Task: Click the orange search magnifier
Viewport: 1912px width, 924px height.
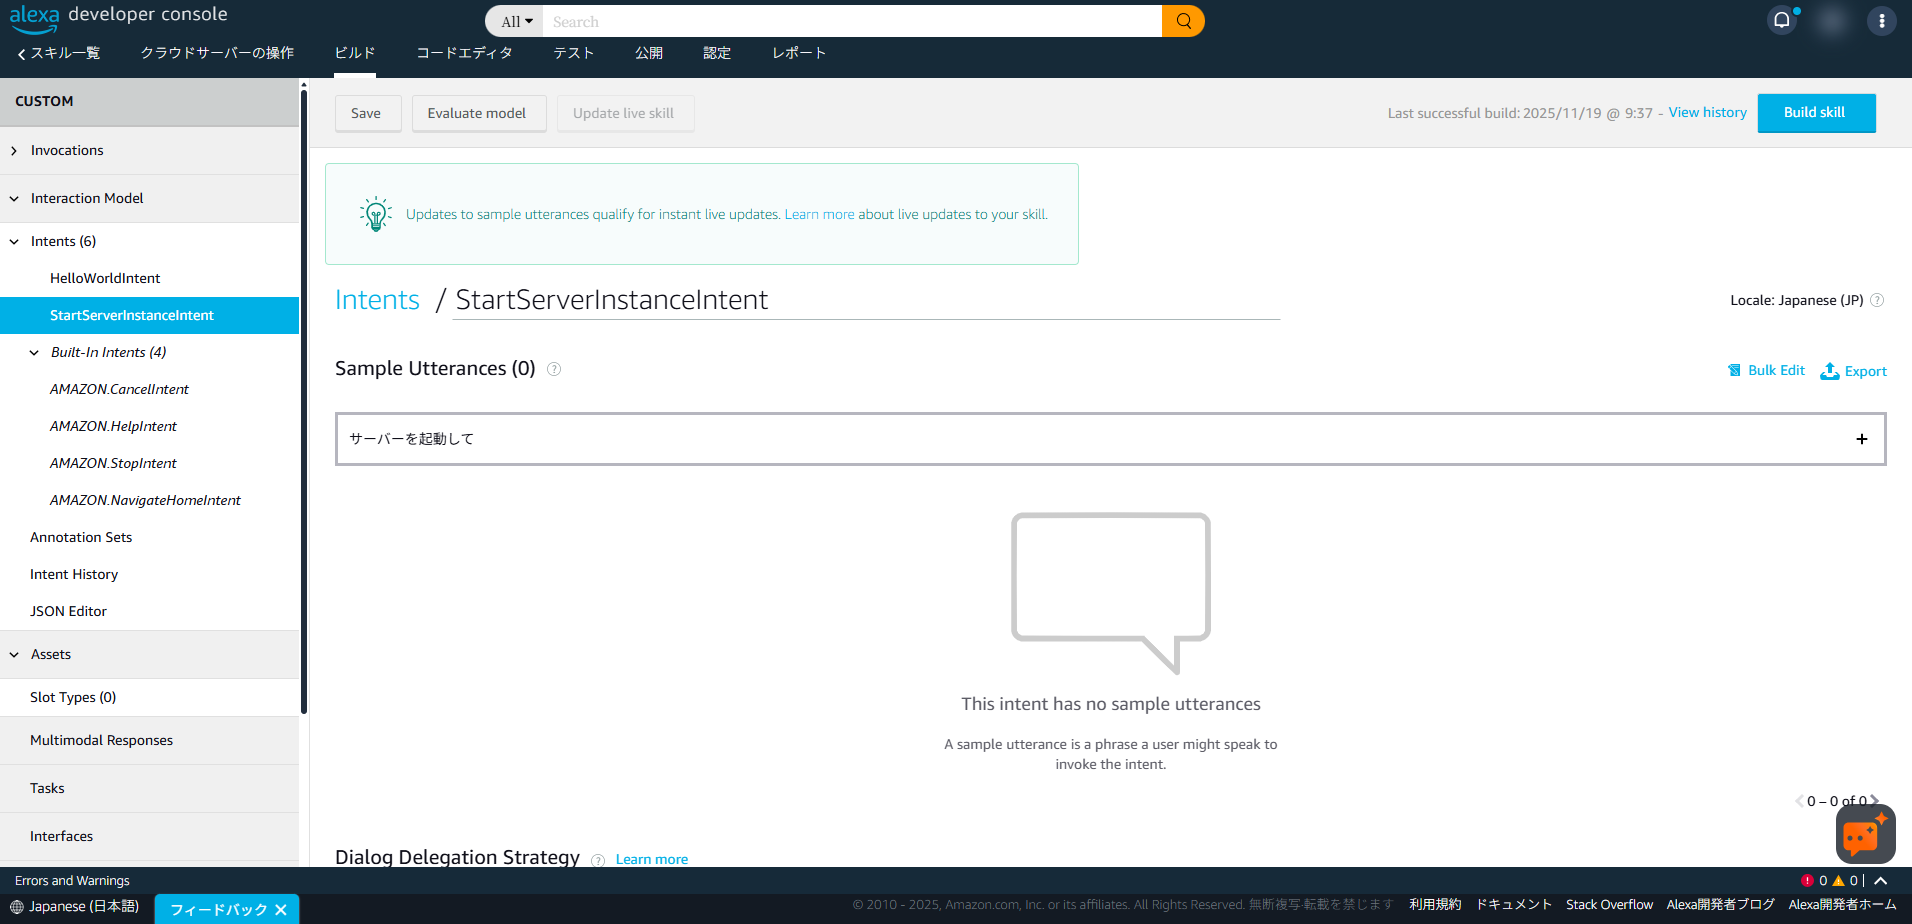Action: [x=1182, y=20]
